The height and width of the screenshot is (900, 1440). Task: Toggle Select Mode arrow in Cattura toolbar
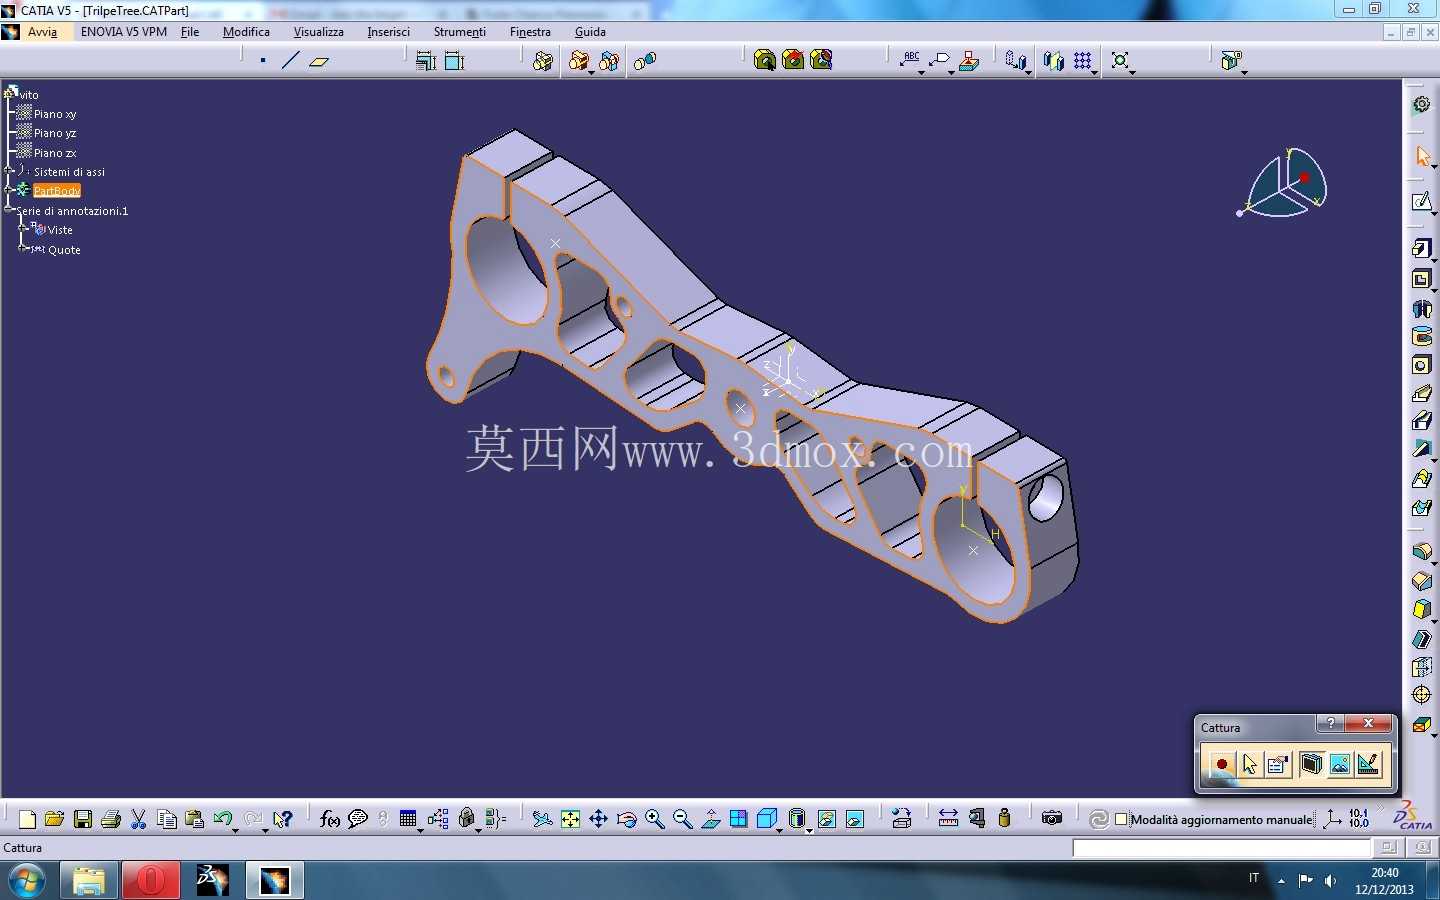tap(1249, 765)
